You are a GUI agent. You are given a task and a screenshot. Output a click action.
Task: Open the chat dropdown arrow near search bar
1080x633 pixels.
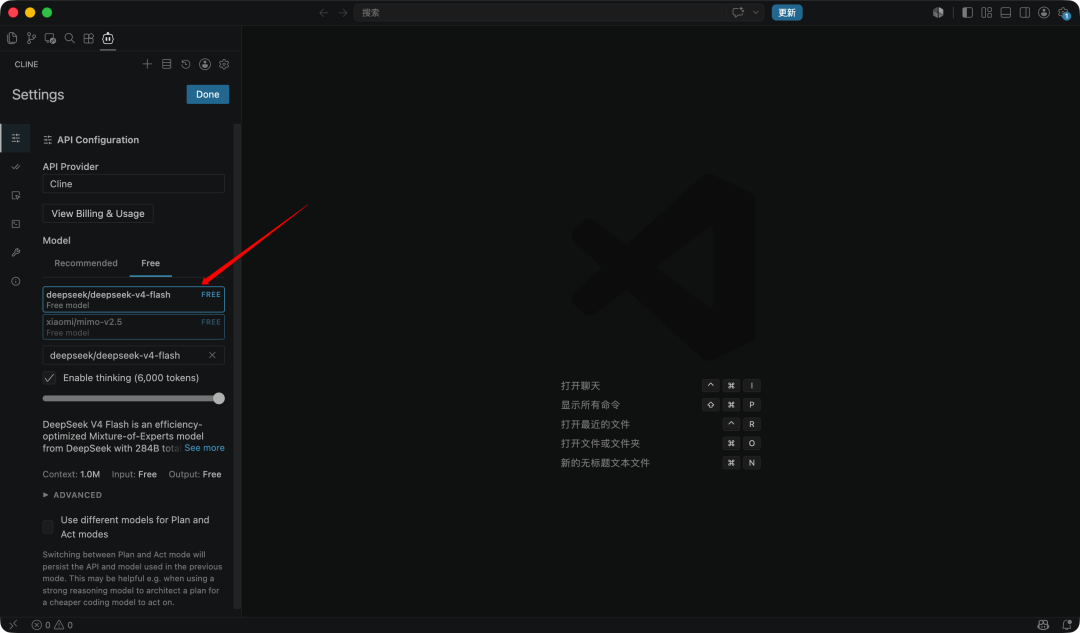[756, 12]
